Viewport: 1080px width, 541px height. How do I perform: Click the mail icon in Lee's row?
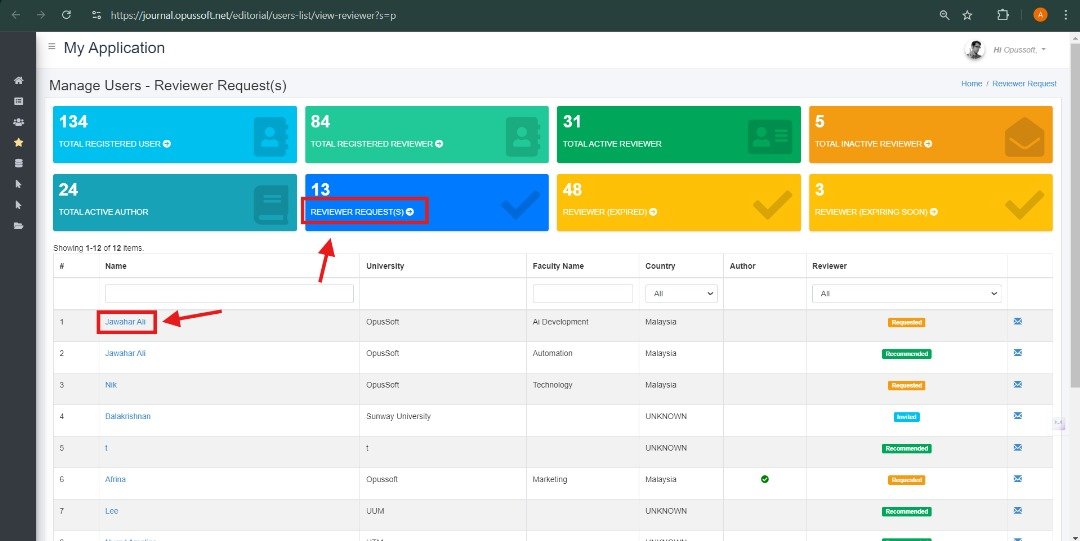(1017, 511)
